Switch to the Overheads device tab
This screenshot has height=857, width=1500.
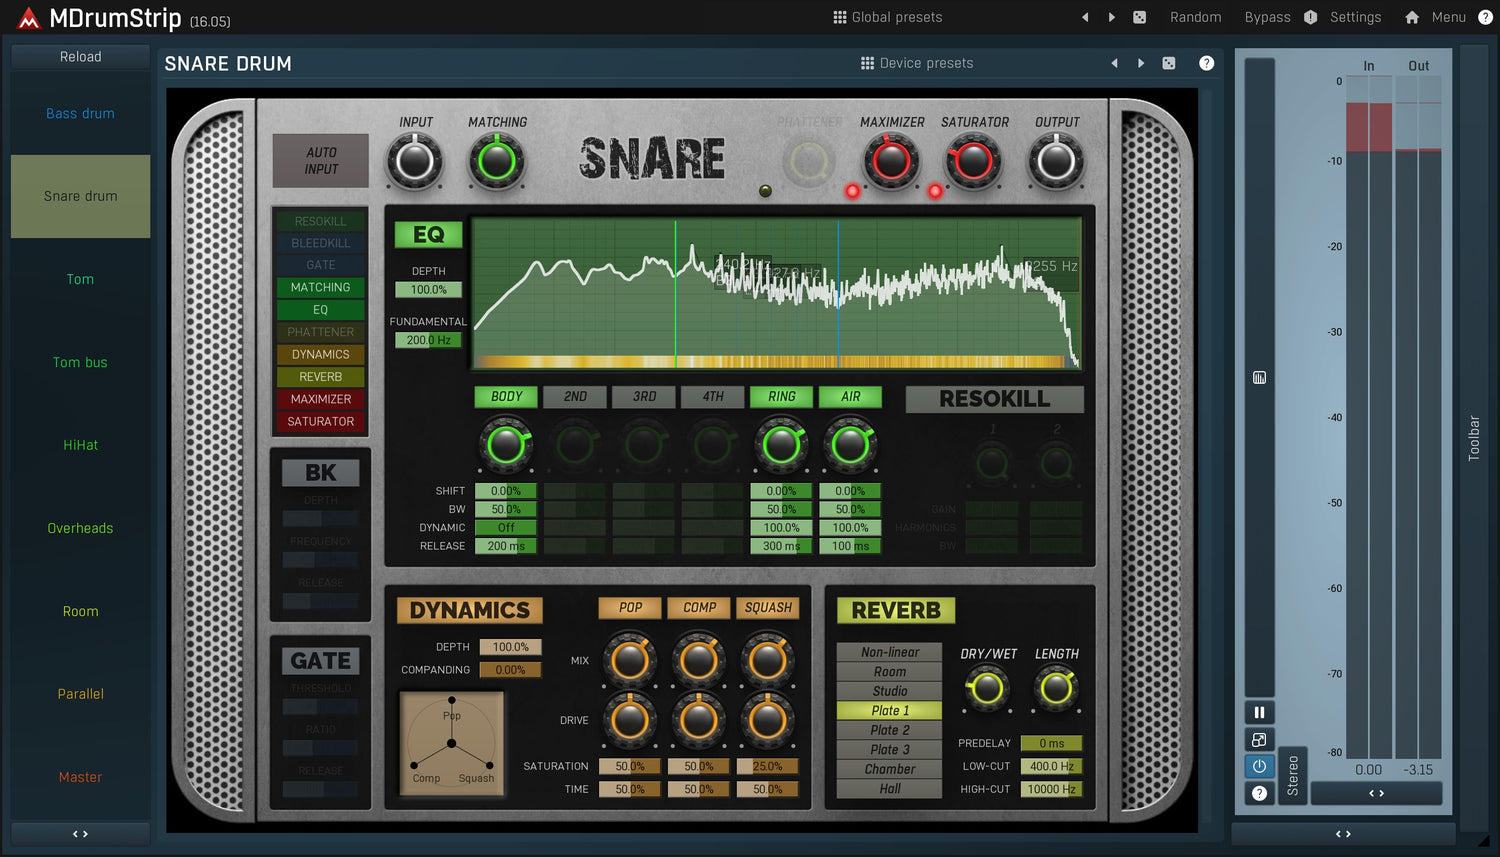80,528
